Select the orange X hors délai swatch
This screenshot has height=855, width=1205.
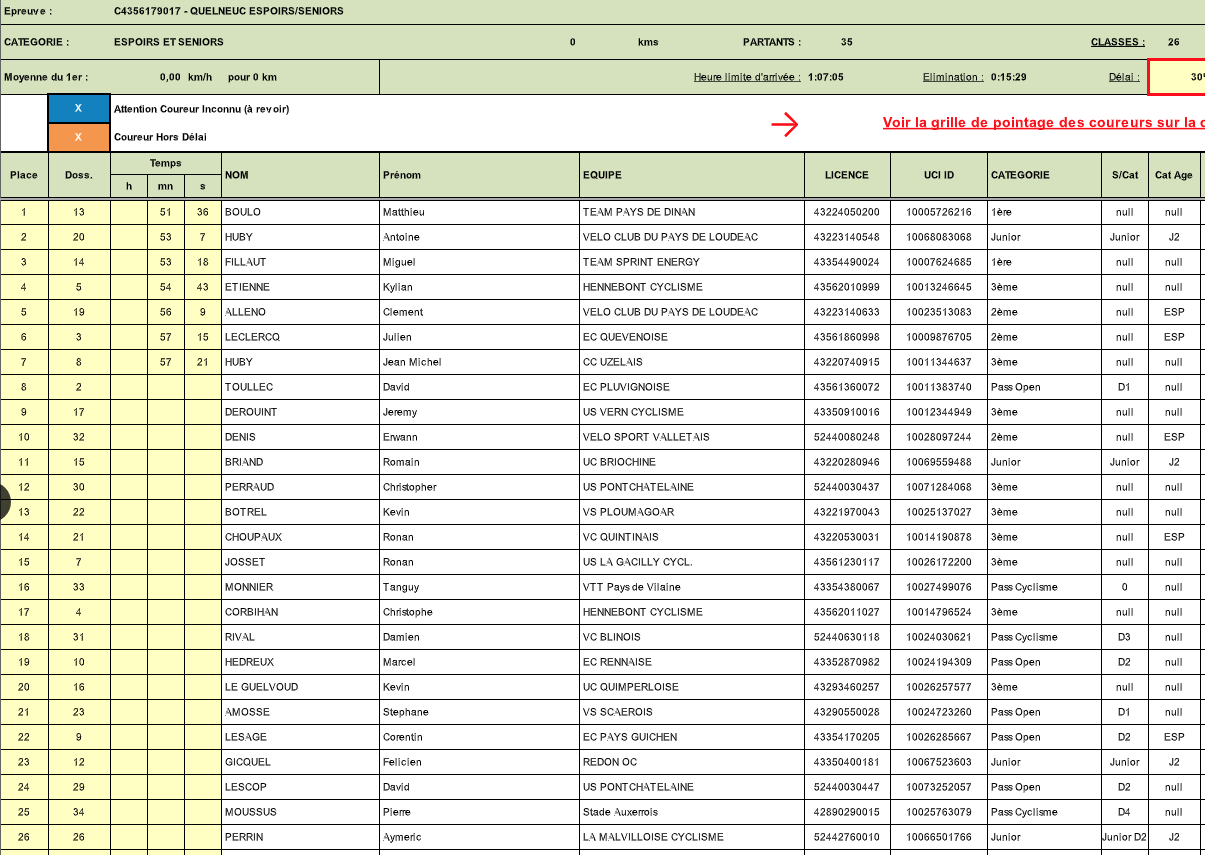tap(79, 137)
